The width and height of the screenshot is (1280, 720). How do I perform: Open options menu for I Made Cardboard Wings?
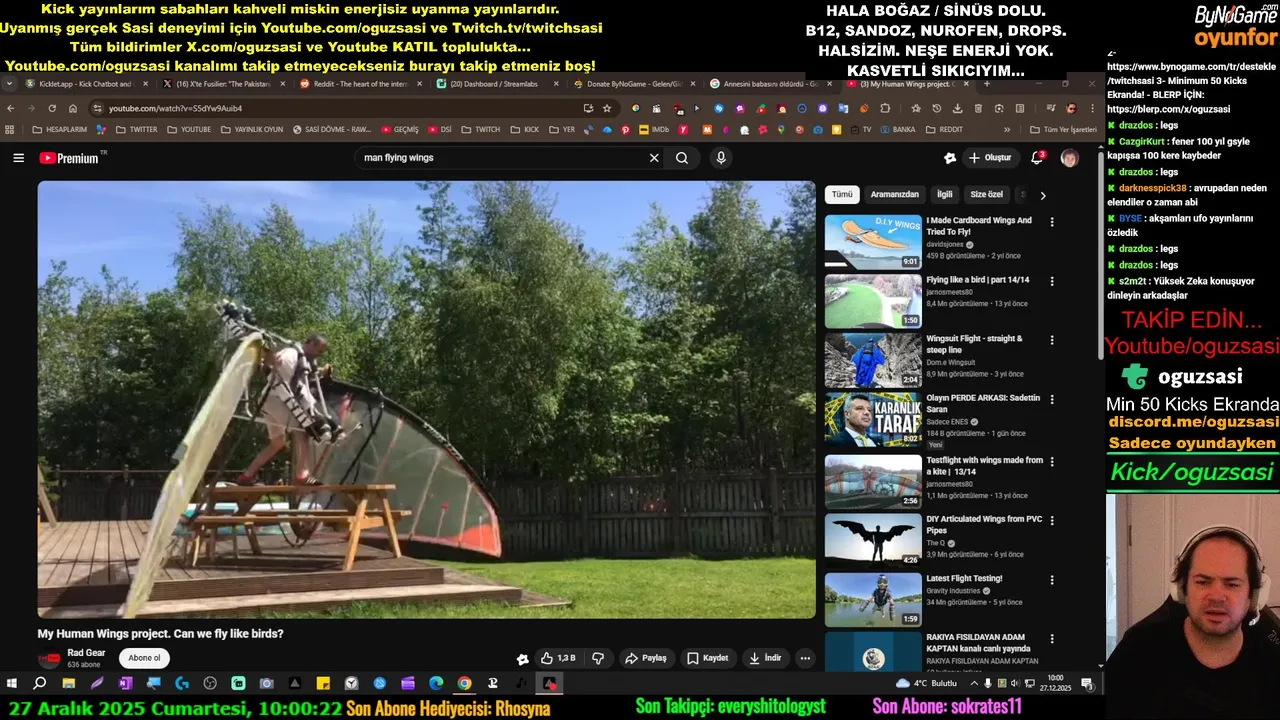click(x=1051, y=221)
